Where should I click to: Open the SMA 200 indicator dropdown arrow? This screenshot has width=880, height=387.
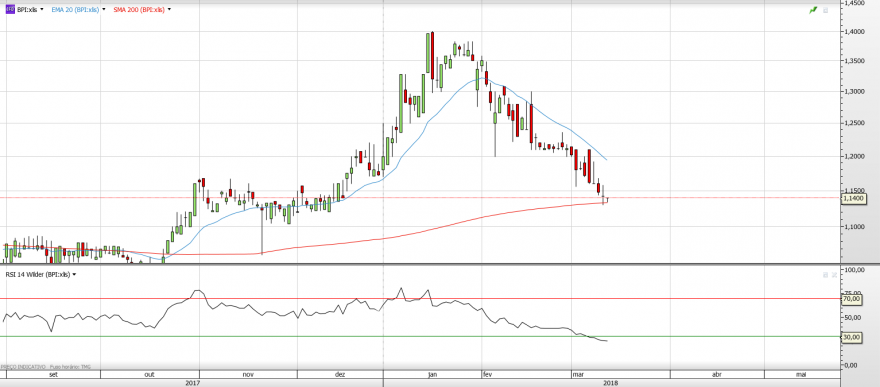169,10
